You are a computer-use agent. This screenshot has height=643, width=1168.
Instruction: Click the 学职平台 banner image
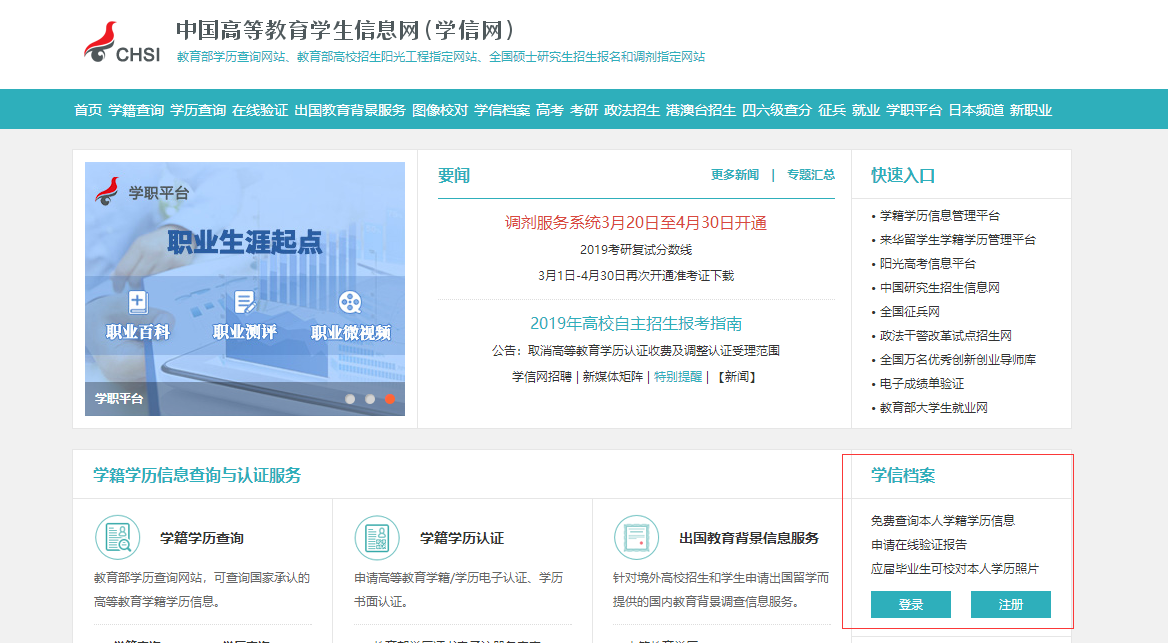click(x=244, y=288)
